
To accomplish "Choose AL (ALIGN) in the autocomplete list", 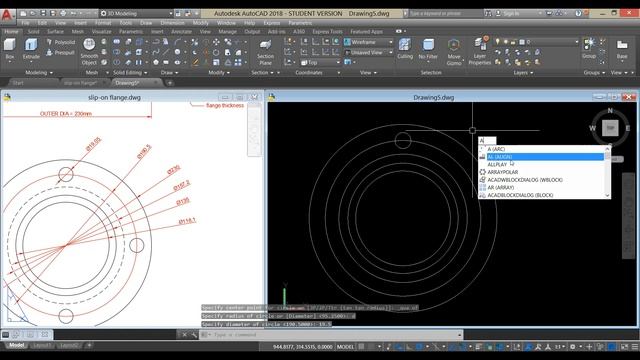I will pos(541,157).
